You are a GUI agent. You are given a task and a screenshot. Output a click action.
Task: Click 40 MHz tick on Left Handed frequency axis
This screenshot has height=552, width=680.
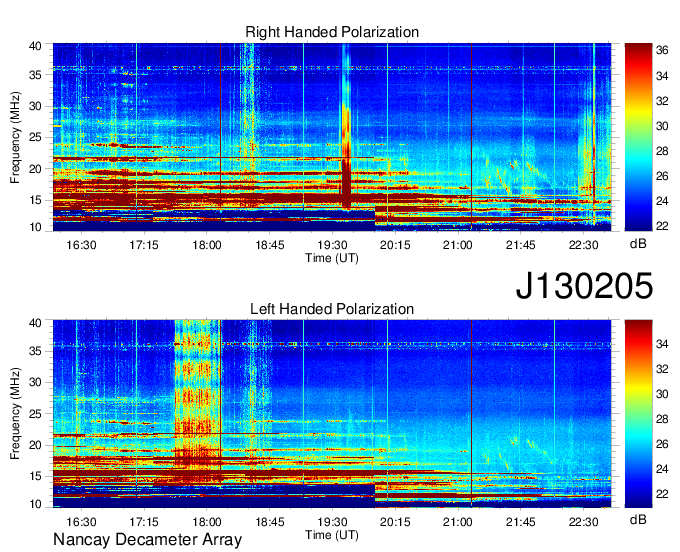pos(35,323)
